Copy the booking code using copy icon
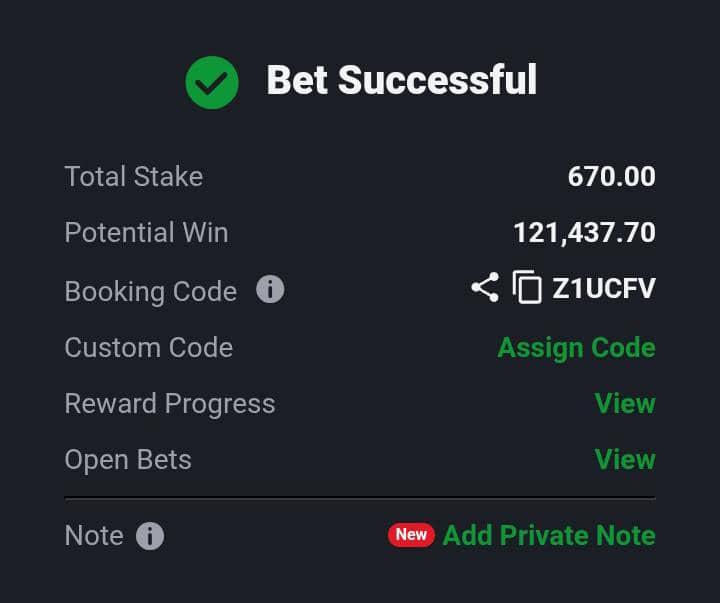Image resolution: width=720 pixels, height=603 pixels. pos(527,287)
